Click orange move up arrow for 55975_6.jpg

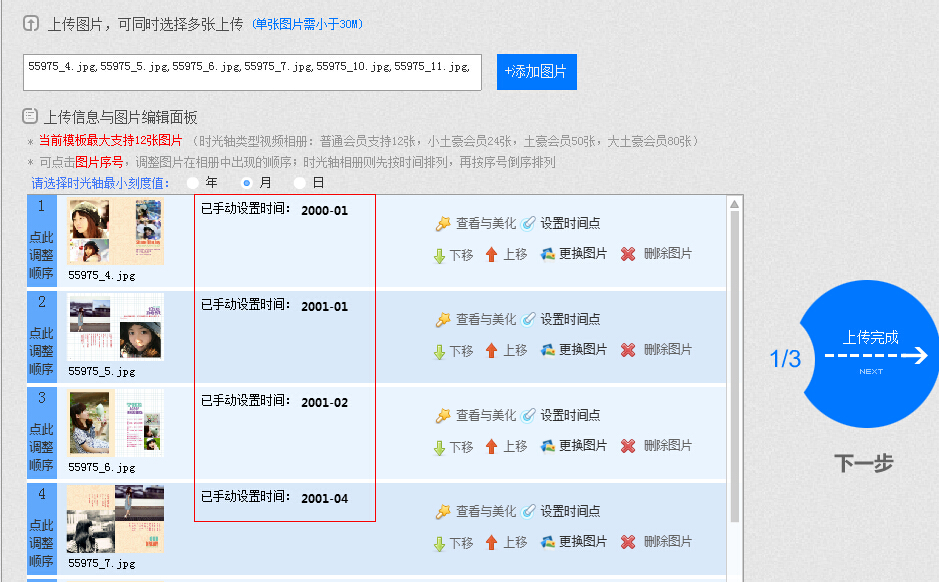click(491, 446)
